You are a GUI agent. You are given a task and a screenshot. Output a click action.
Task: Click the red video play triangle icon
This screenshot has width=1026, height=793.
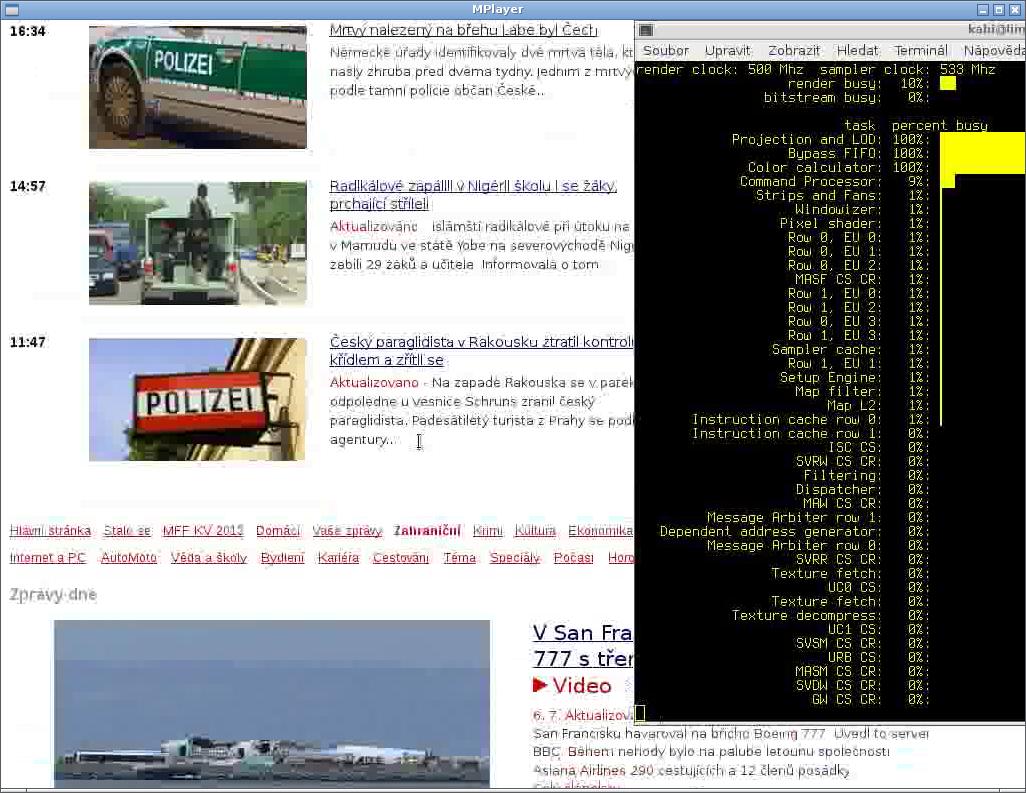[540, 685]
